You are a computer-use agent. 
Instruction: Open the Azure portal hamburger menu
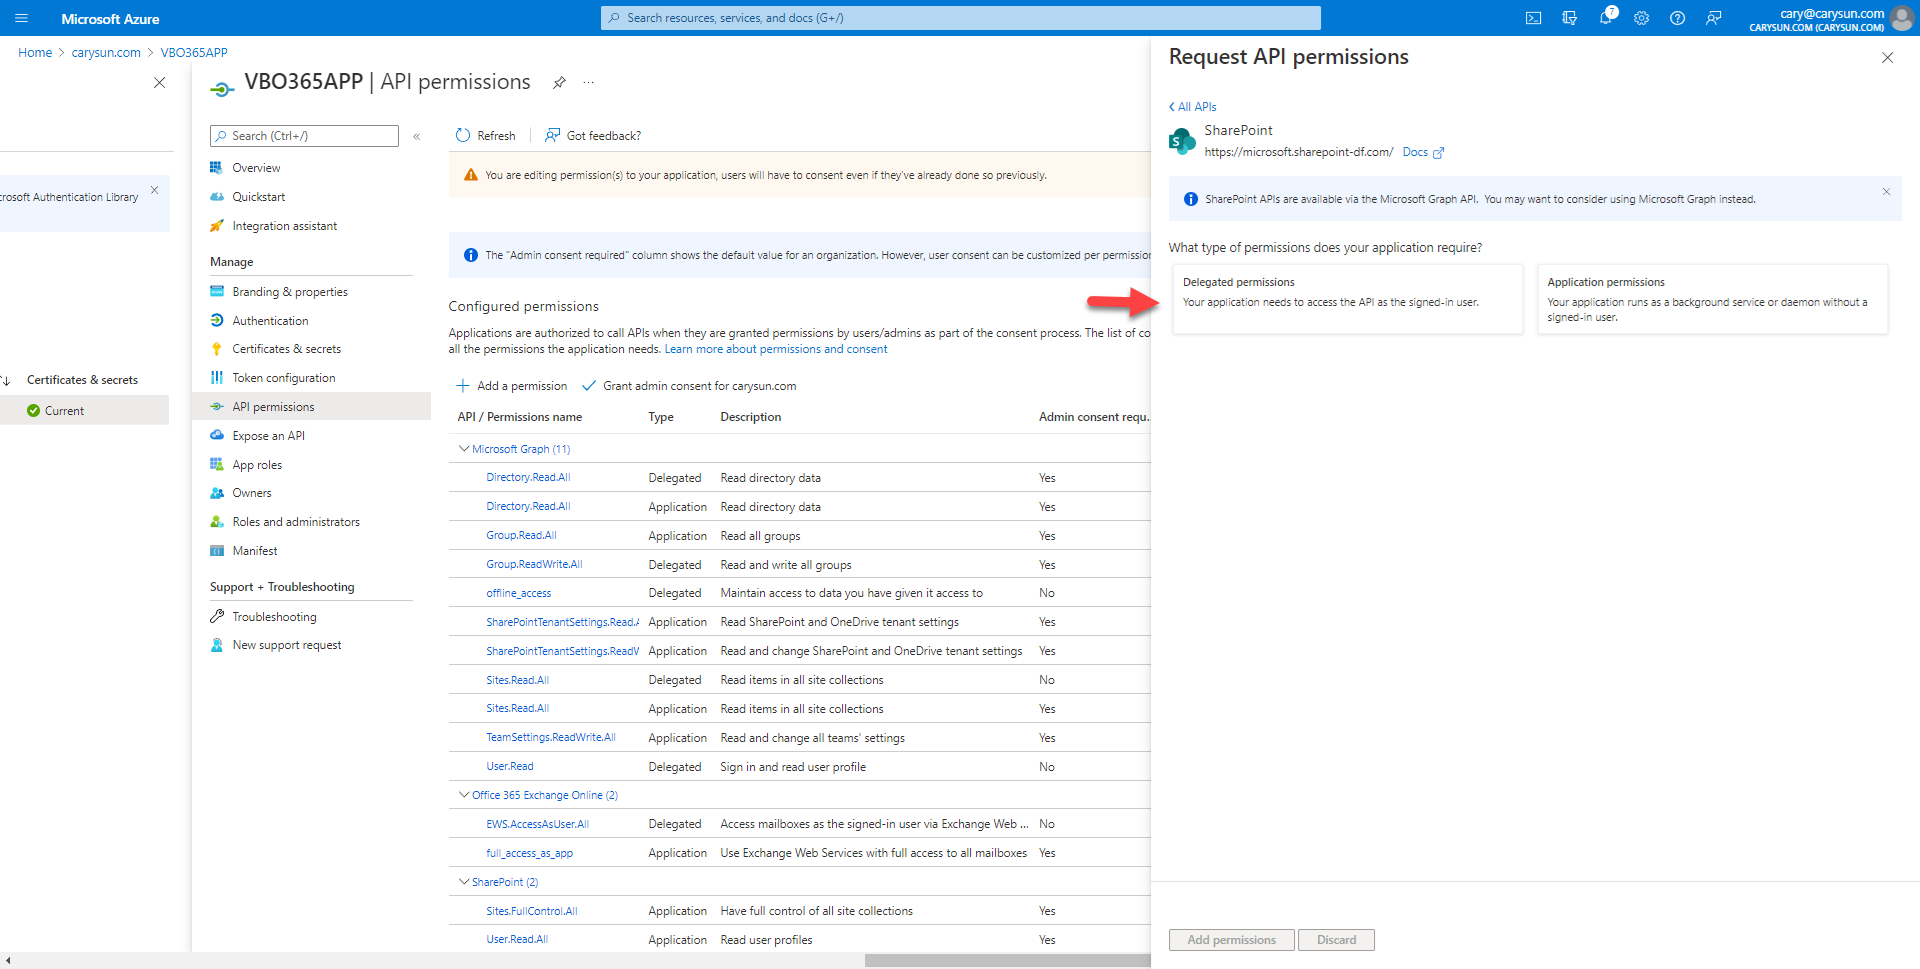(21, 18)
